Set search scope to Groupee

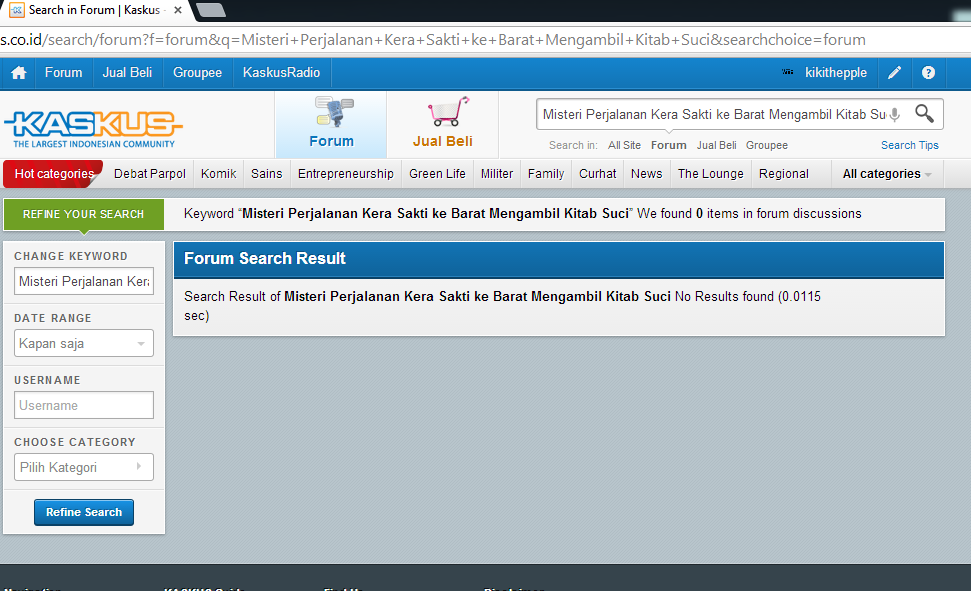(767, 145)
